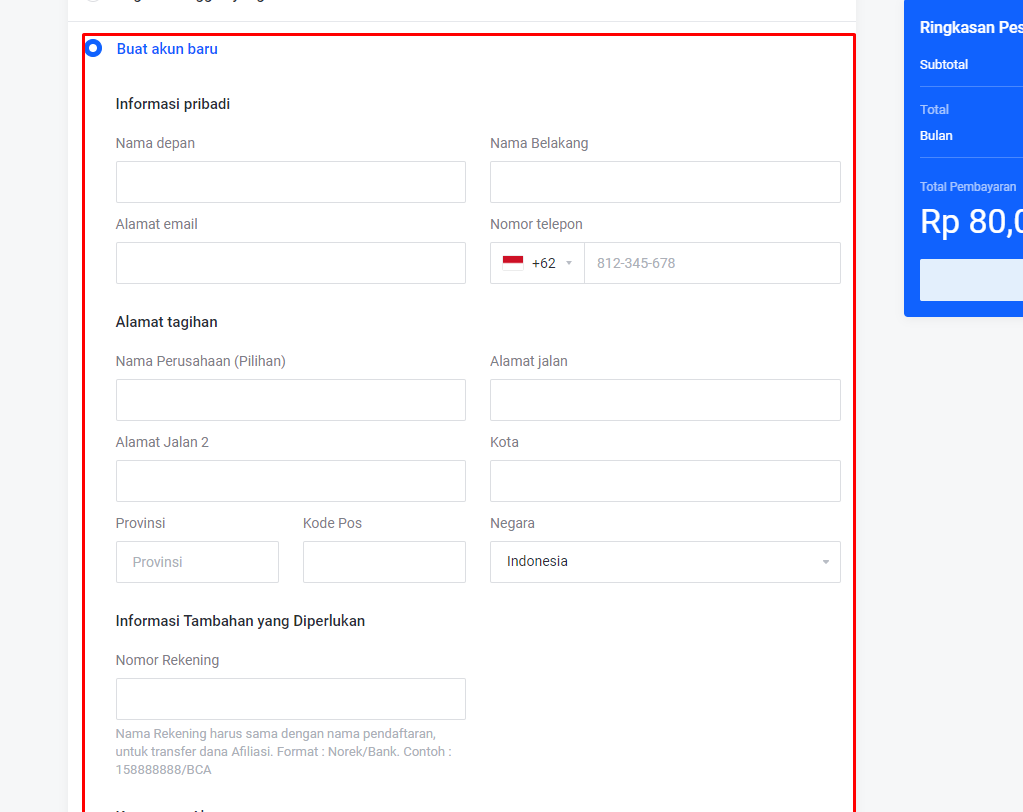Select the Alamat Jalan 2 input field

tap(290, 481)
